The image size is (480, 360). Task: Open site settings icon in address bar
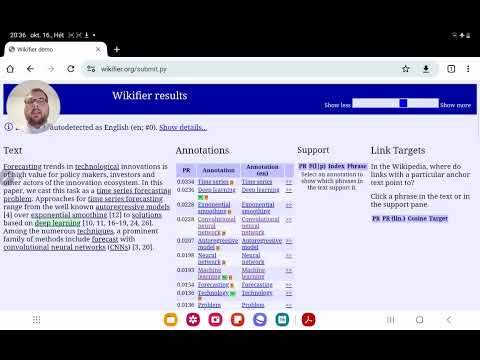point(91,69)
